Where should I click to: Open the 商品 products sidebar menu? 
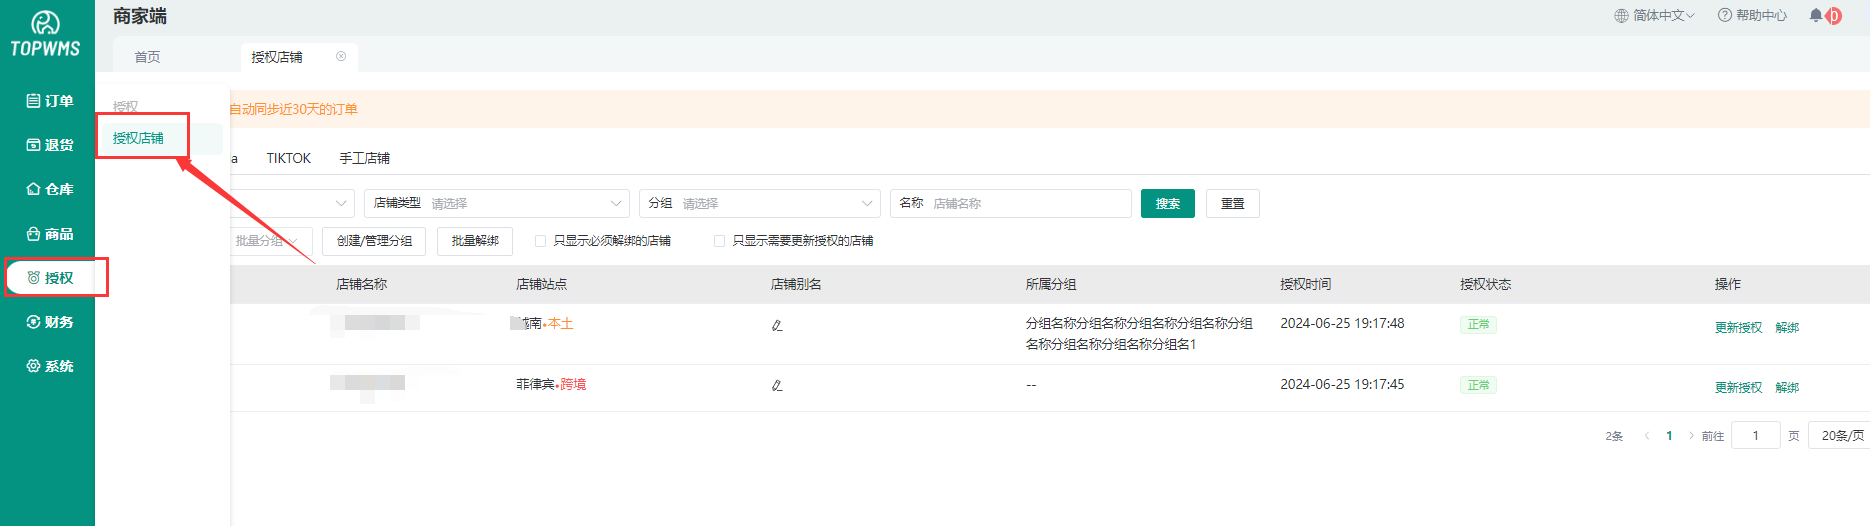(x=49, y=234)
